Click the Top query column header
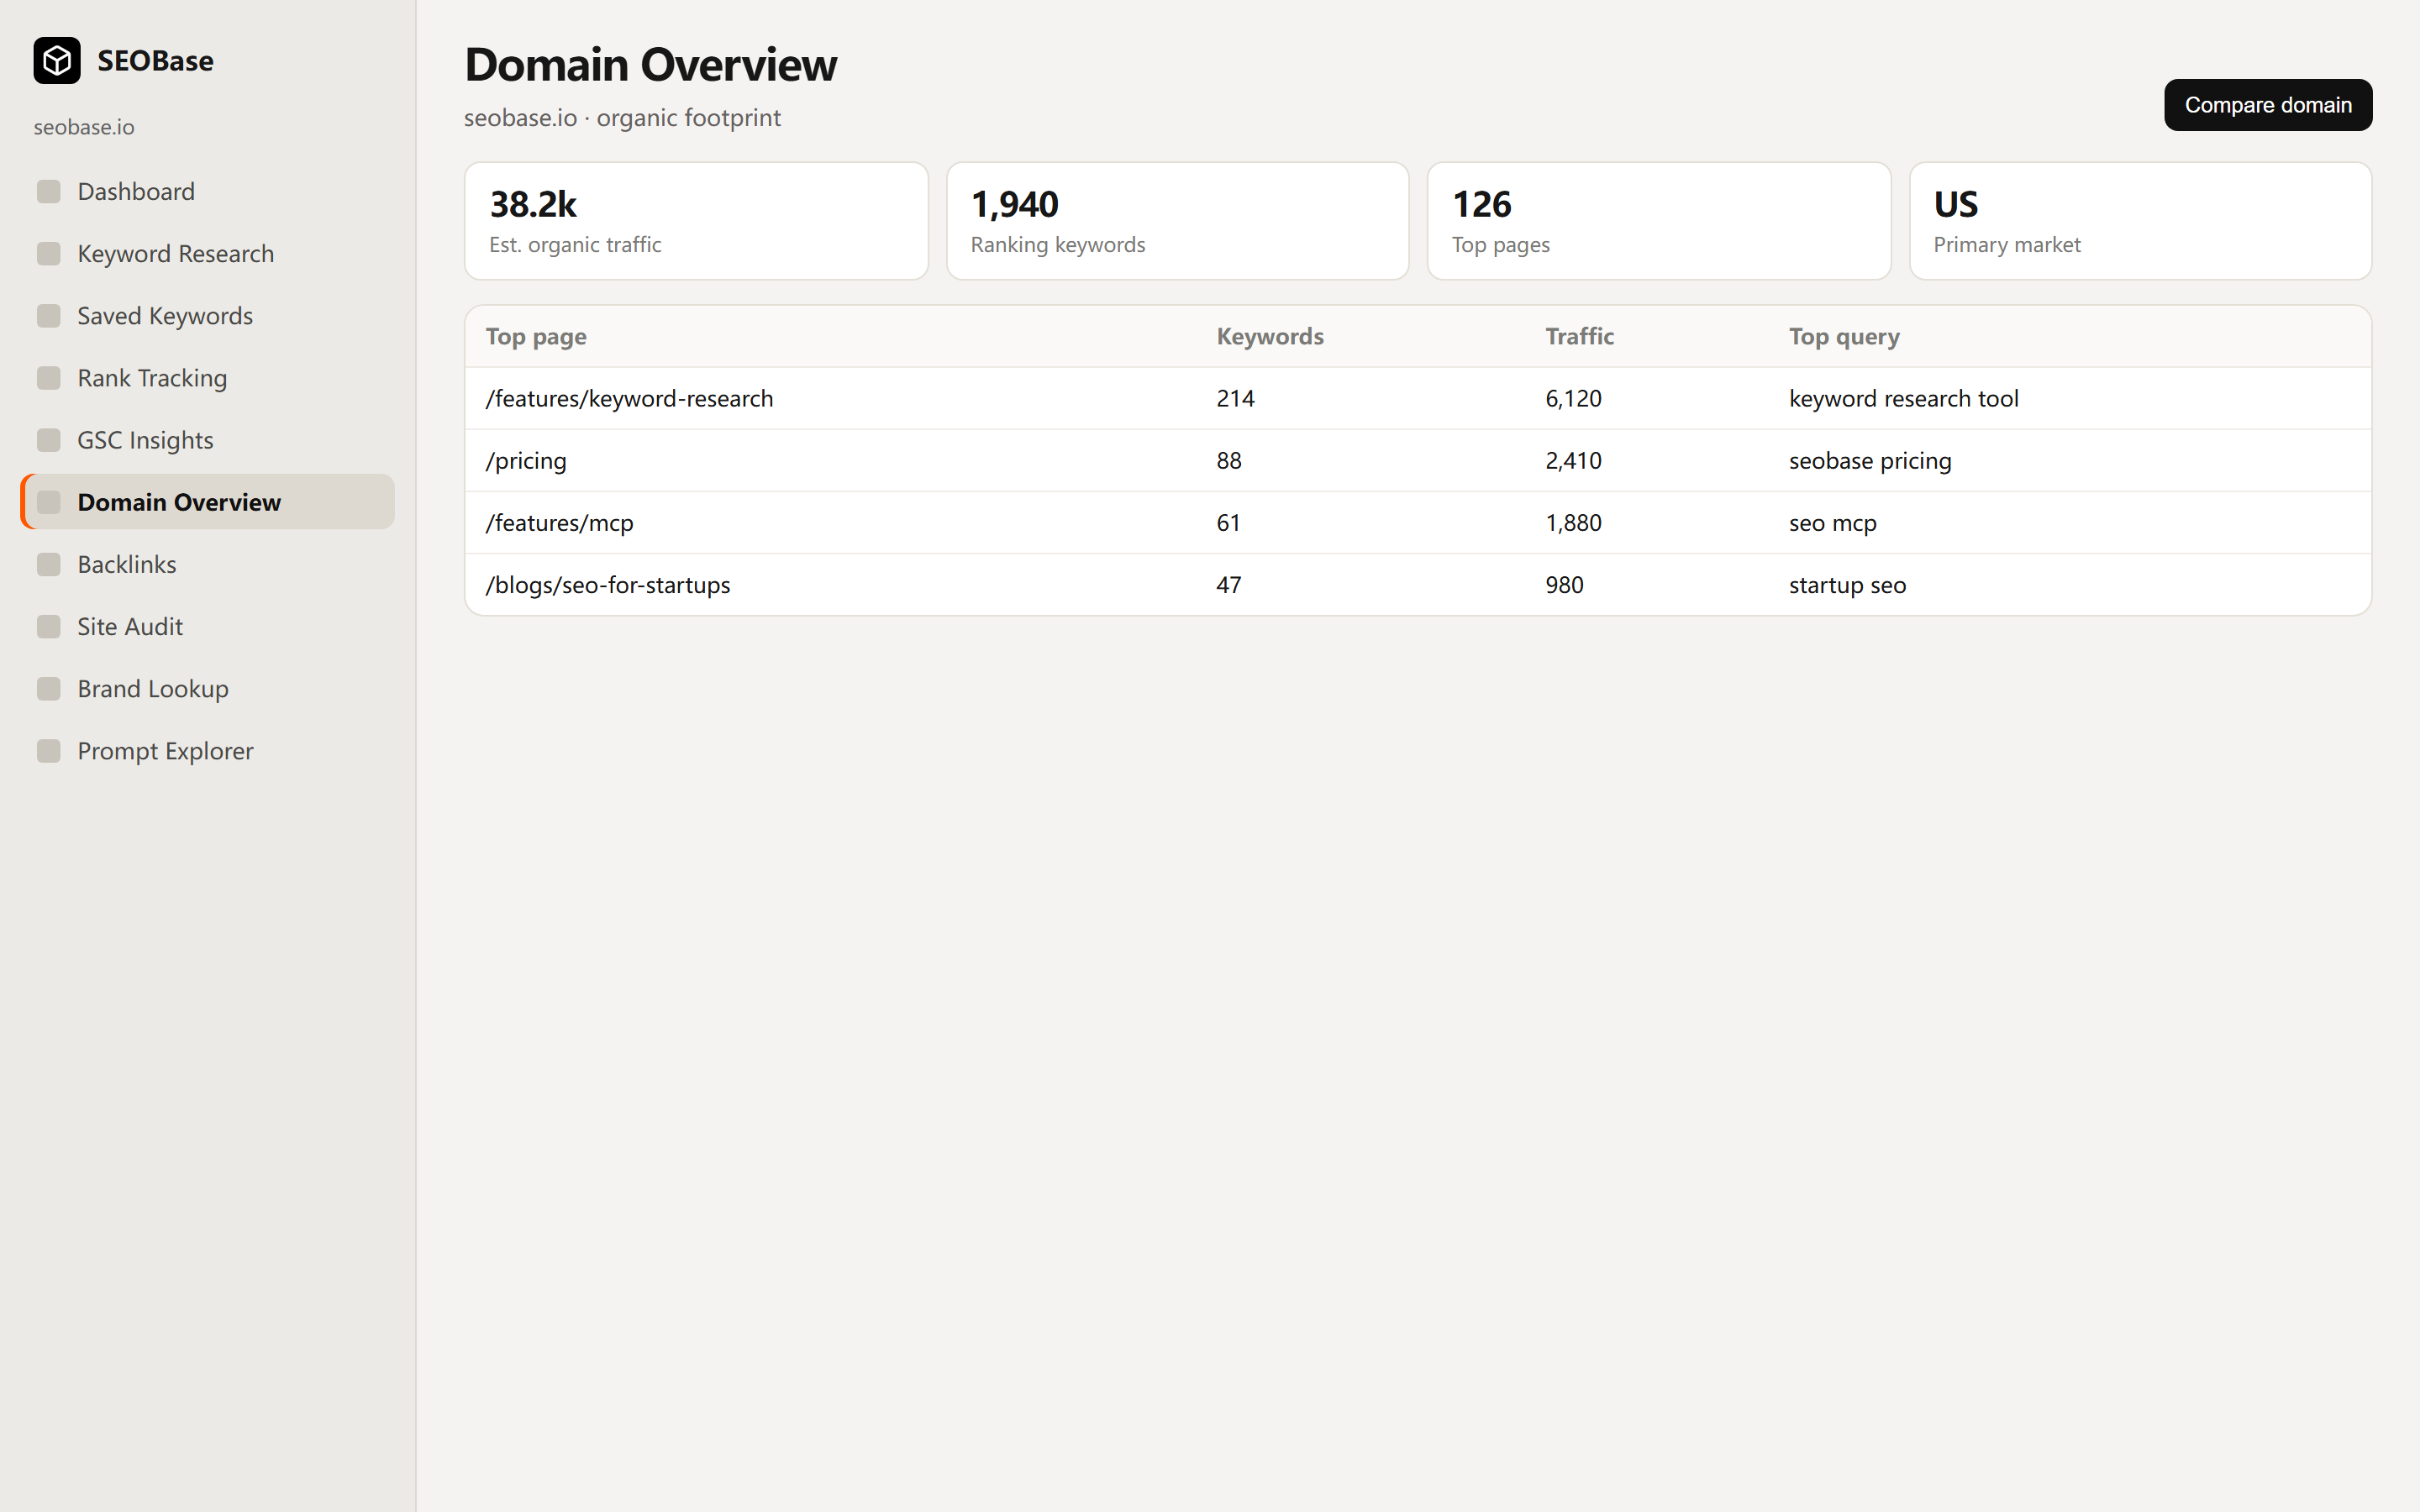The height and width of the screenshot is (1512, 2420). point(1843,337)
